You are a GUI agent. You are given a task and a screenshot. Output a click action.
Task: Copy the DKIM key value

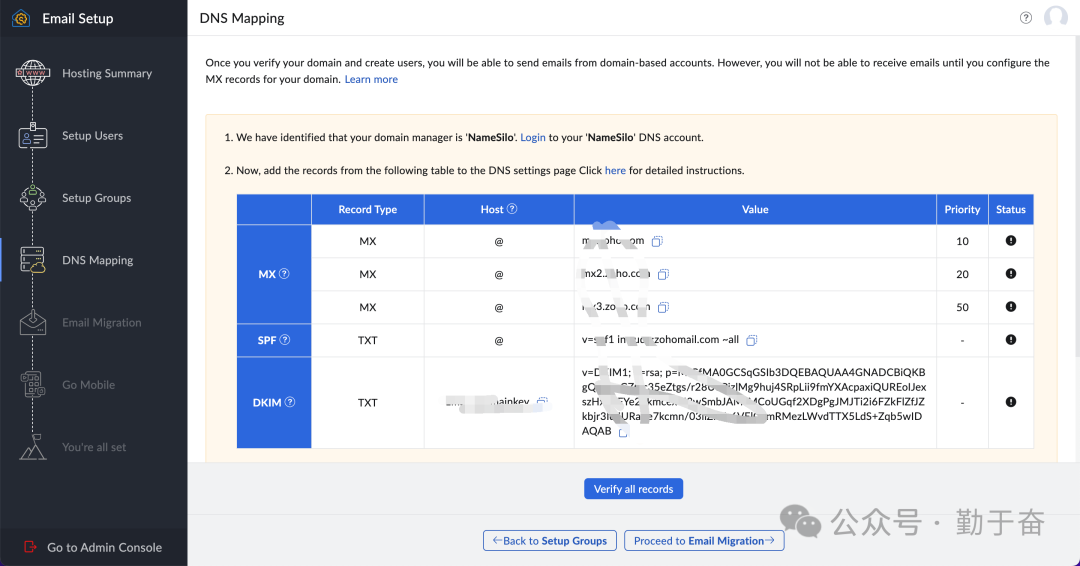[x=623, y=432]
